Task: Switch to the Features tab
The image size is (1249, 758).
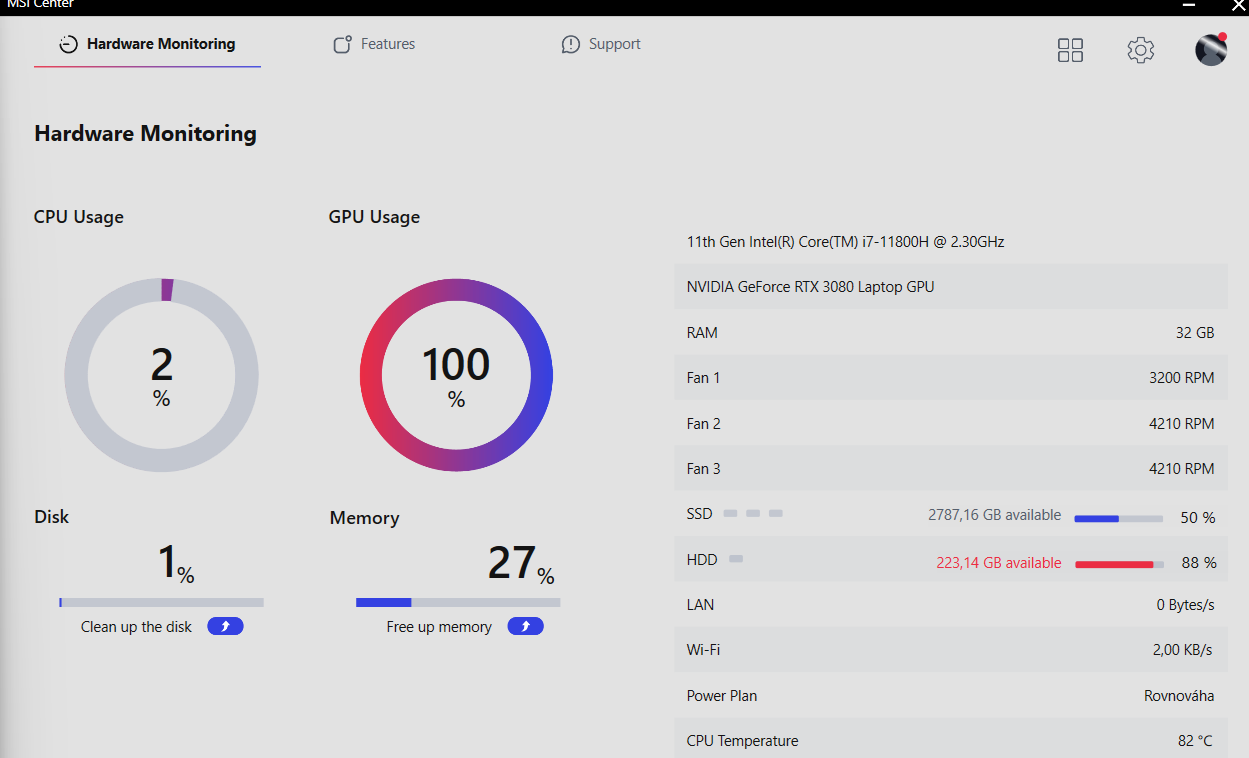Action: 387,44
